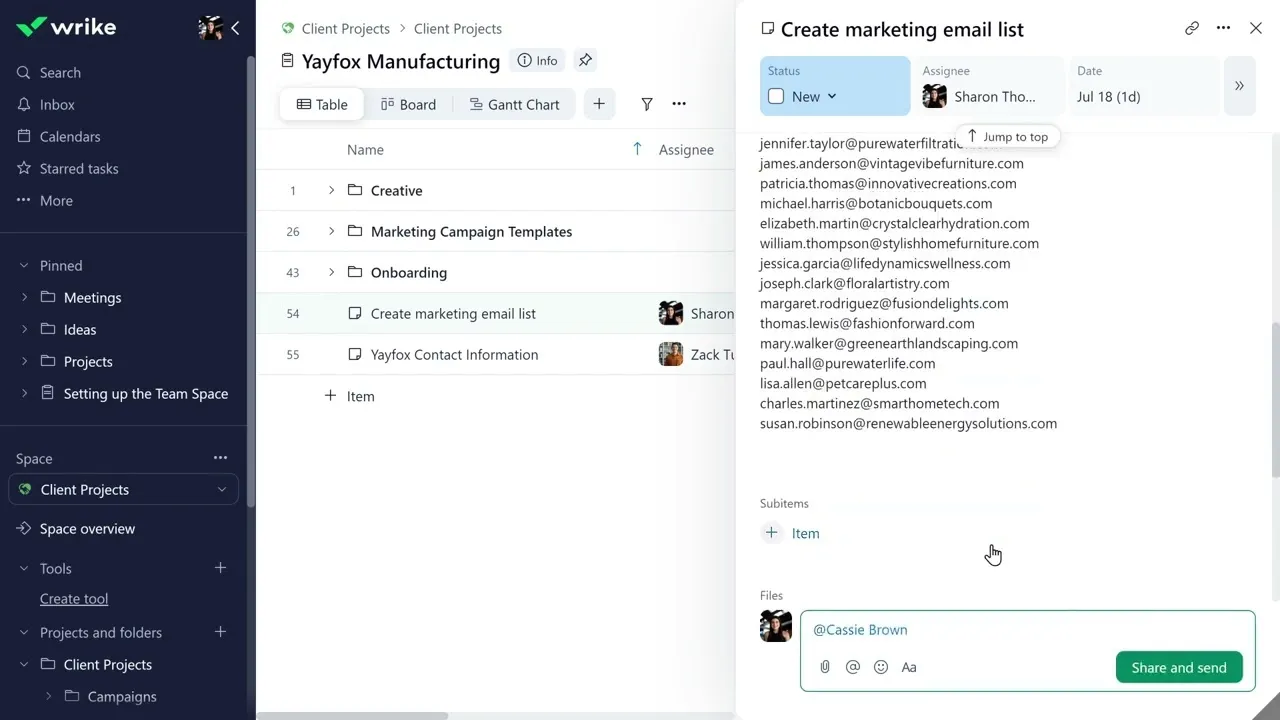Pin the Yayfox Manufacturing project
The width and height of the screenshot is (1280, 720).
[x=585, y=61]
